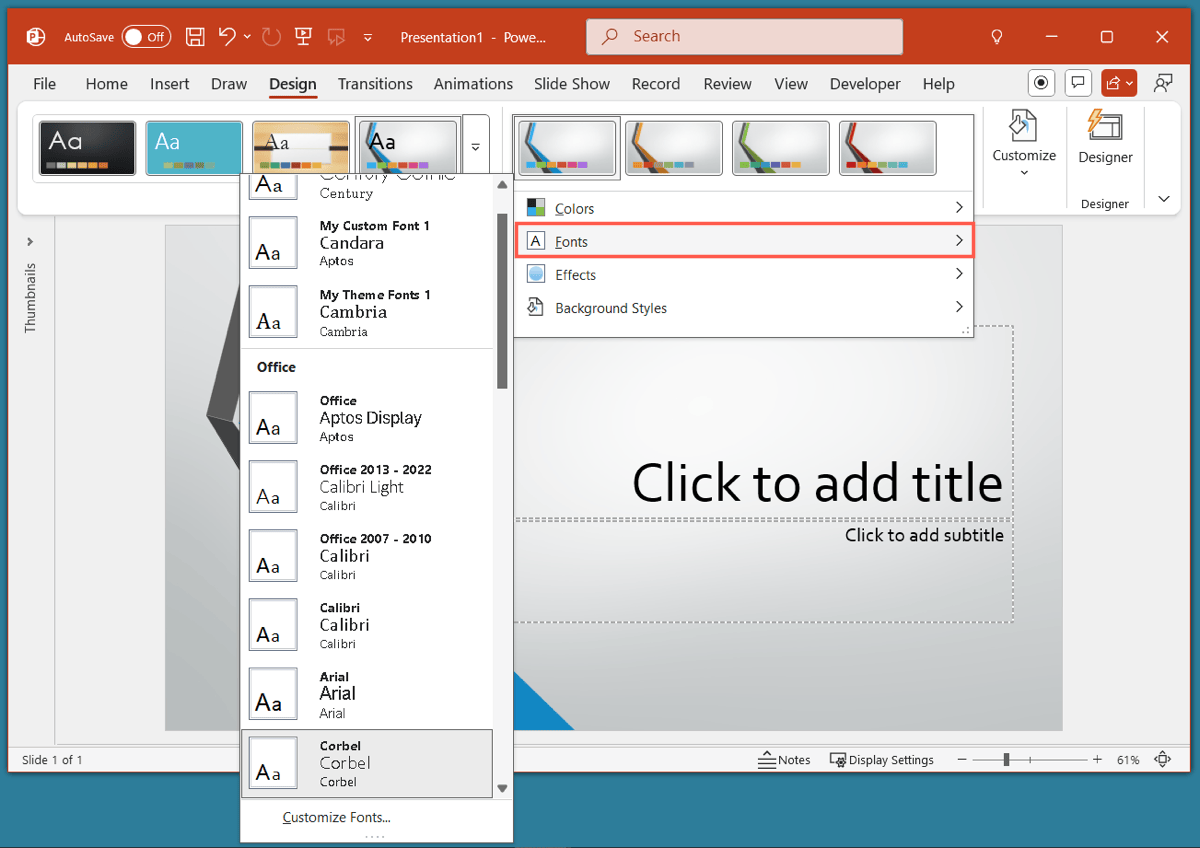Start presentation from beginning icon

tap(304, 37)
